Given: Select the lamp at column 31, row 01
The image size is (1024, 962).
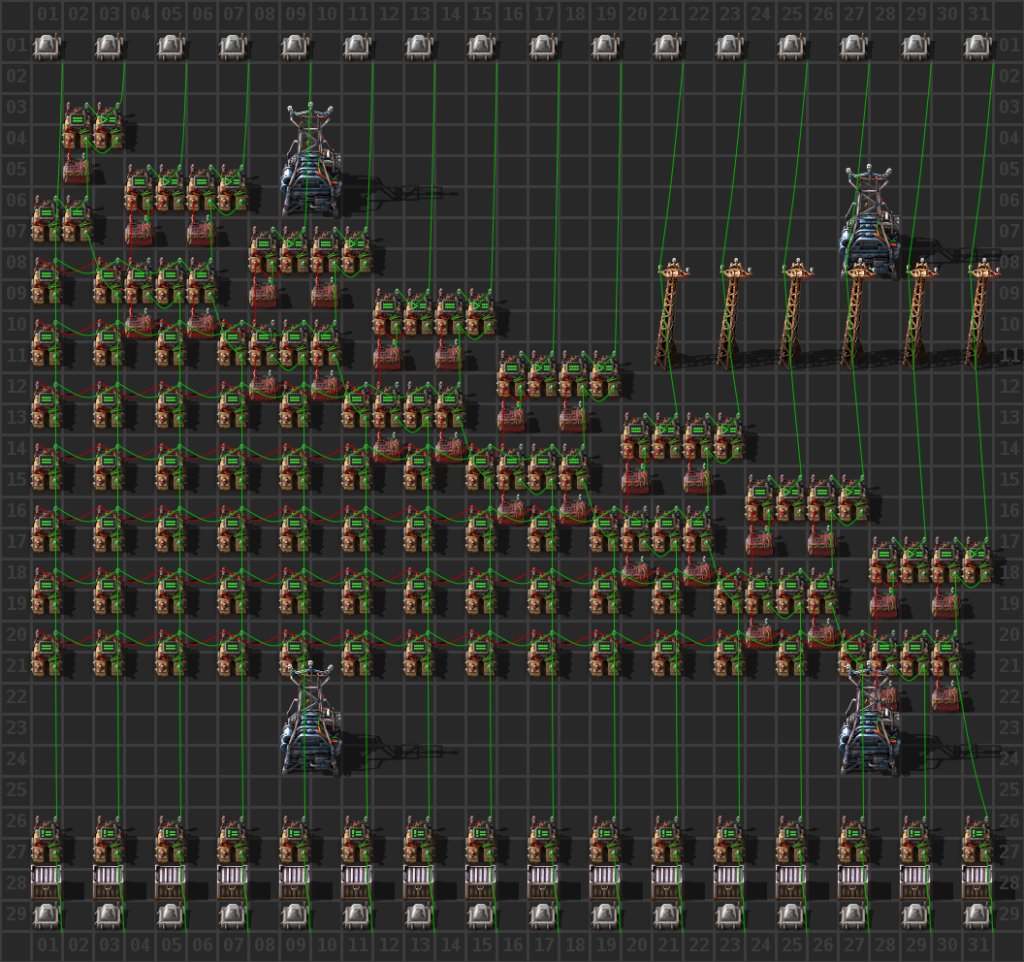Looking at the screenshot, I should (x=977, y=46).
